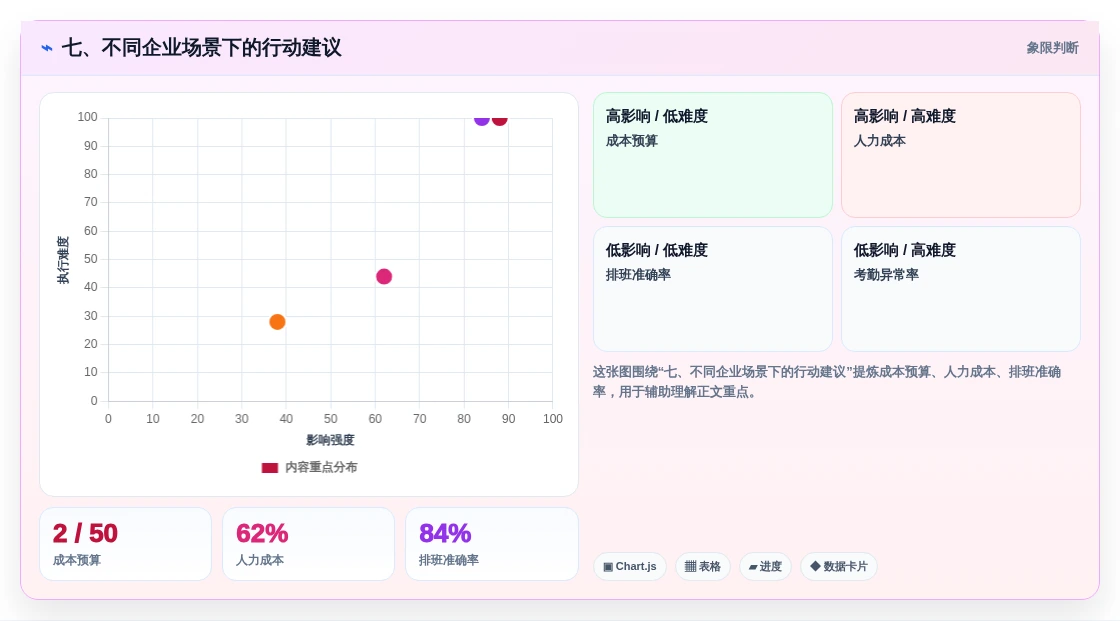Click the 2 / 50 成本预算 data card
This screenshot has width=1120, height=621.
(x=126, y=544)
